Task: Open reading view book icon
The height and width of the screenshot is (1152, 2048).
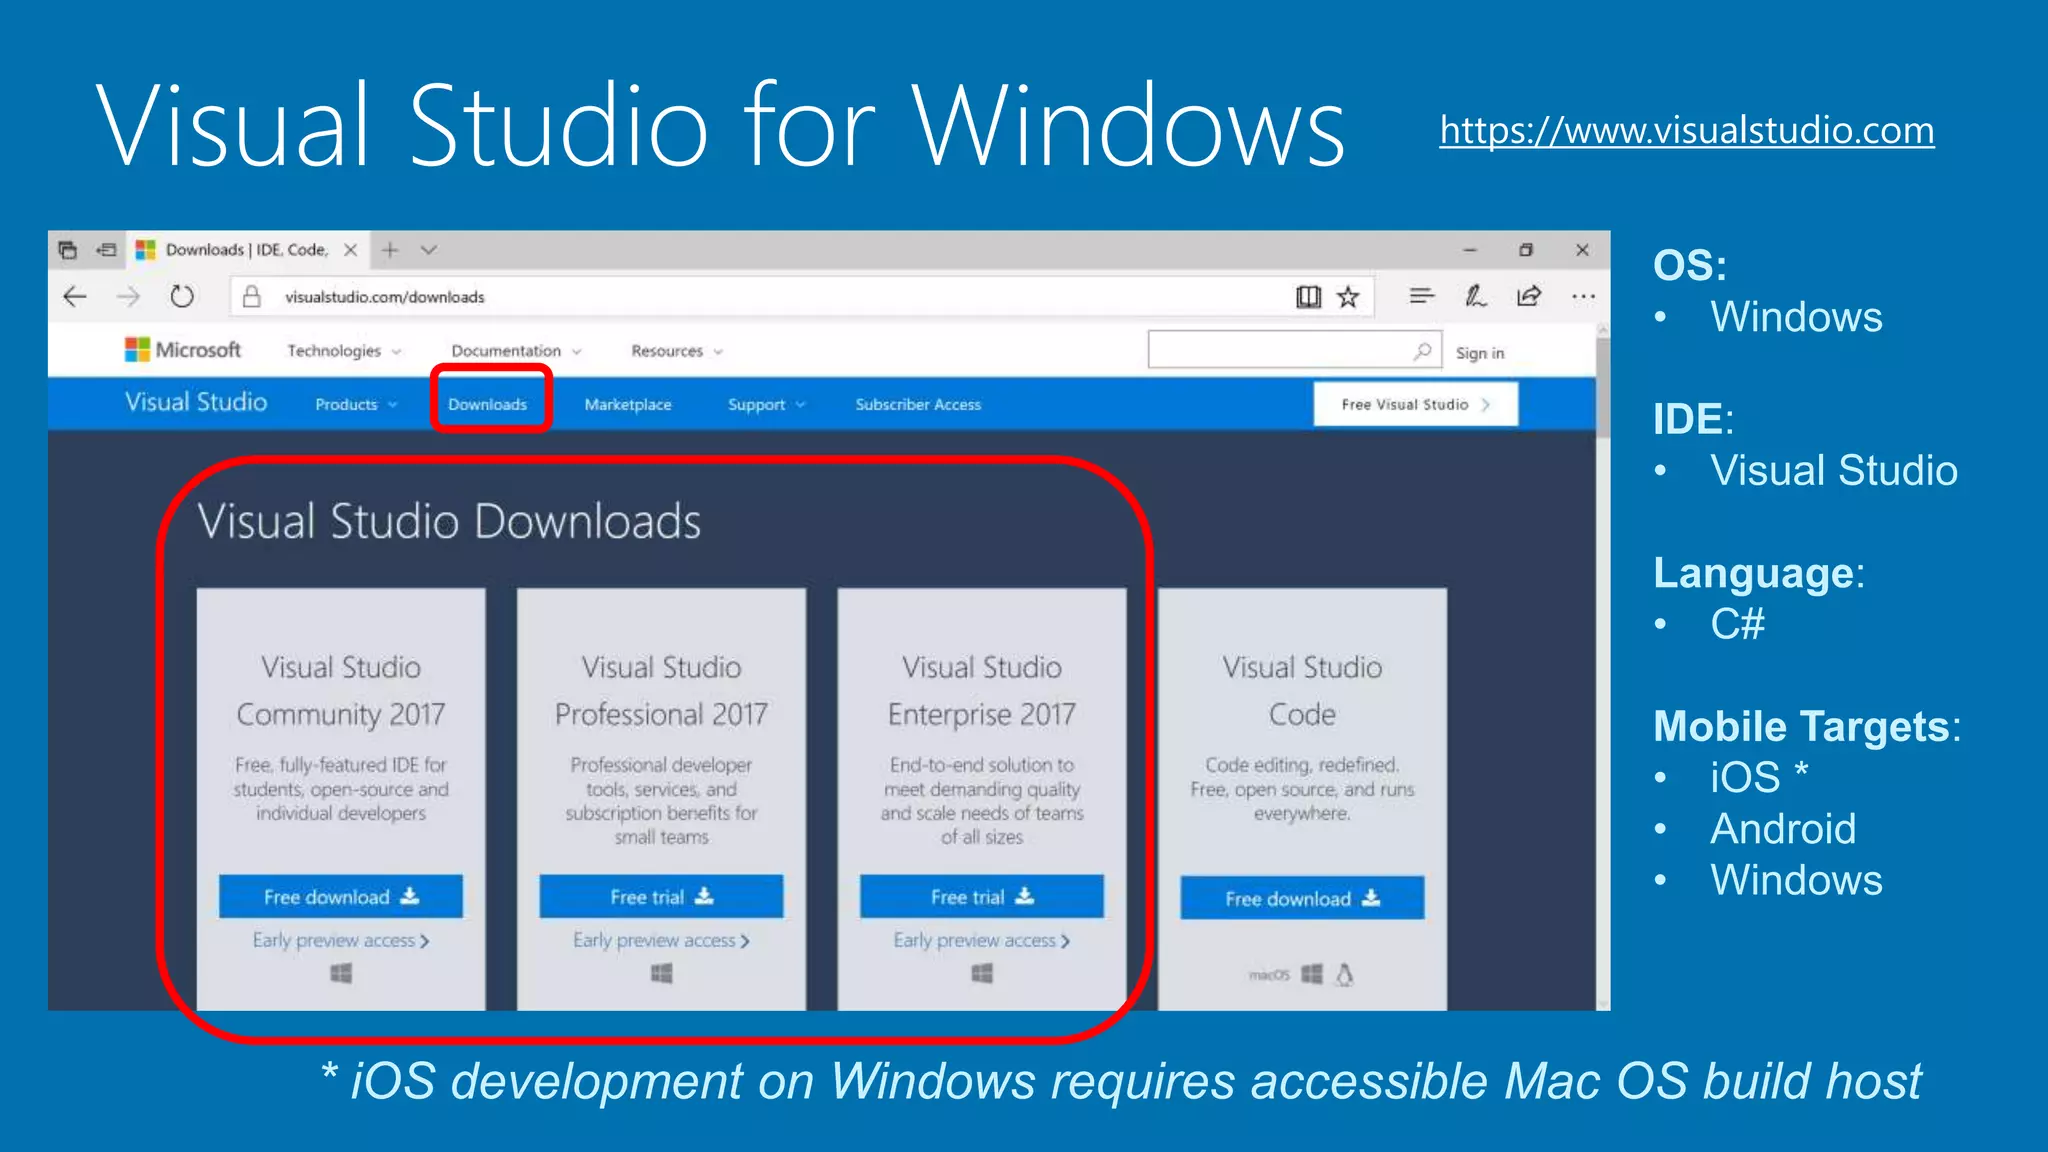Action: tap(1308, 296)
